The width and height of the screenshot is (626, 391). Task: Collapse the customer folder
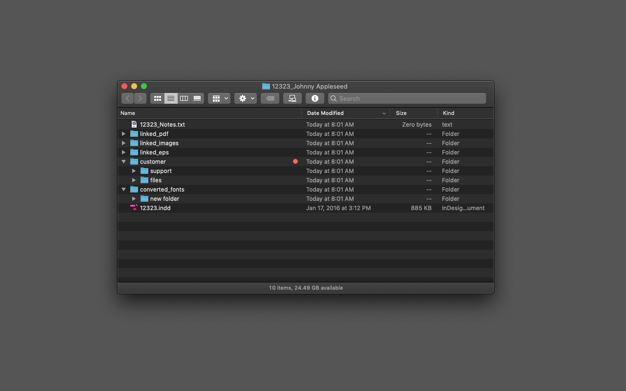(x=124, y=162)
